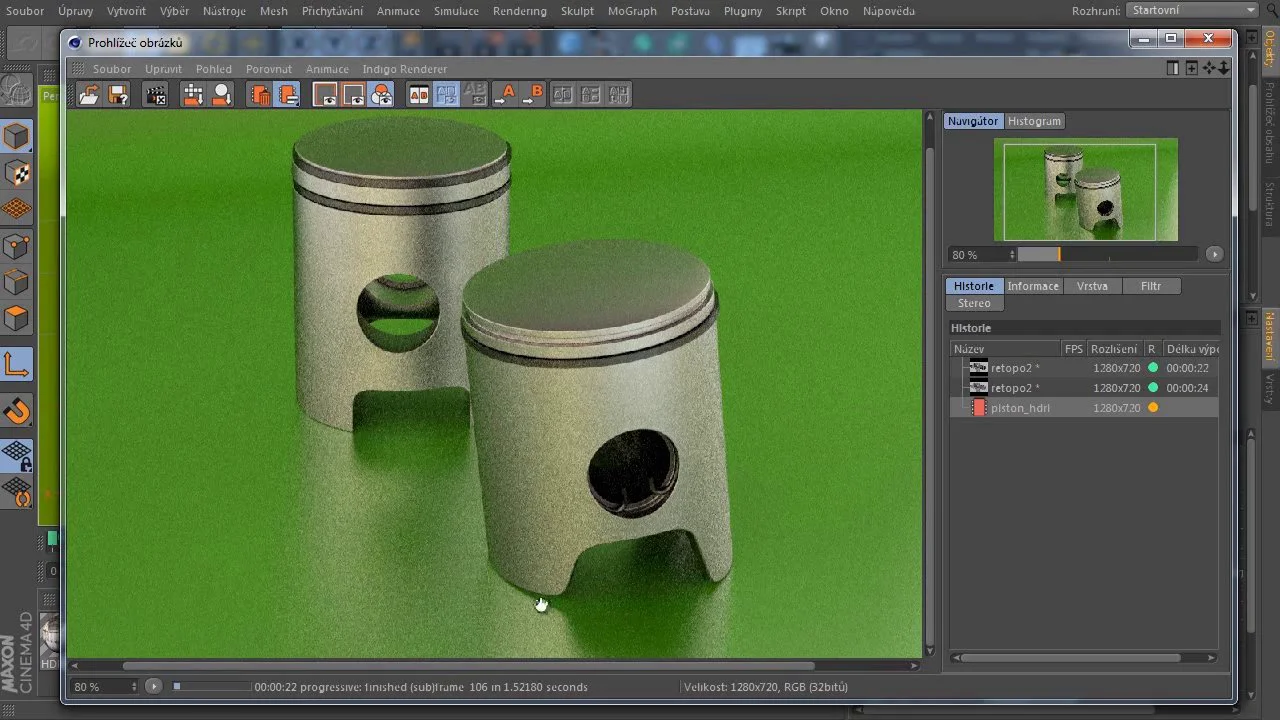Click the Set as A icon
Viewport: 1280px width, 720px height.
click(504, 95)
